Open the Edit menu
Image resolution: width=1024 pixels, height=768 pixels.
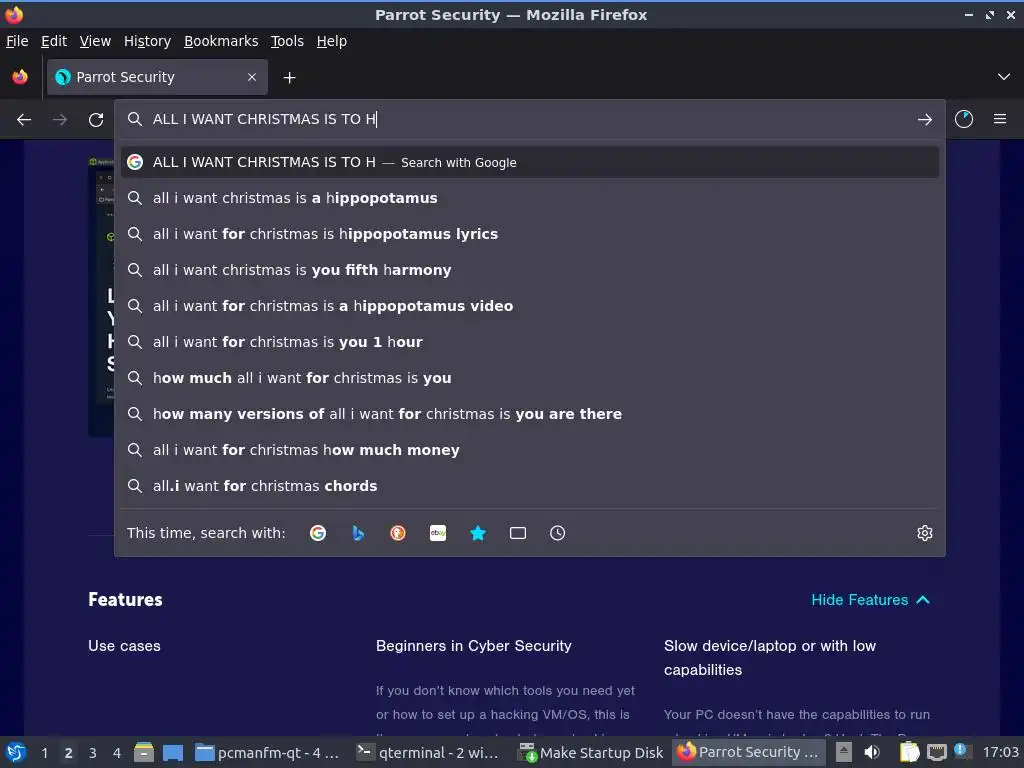[54, 41]
